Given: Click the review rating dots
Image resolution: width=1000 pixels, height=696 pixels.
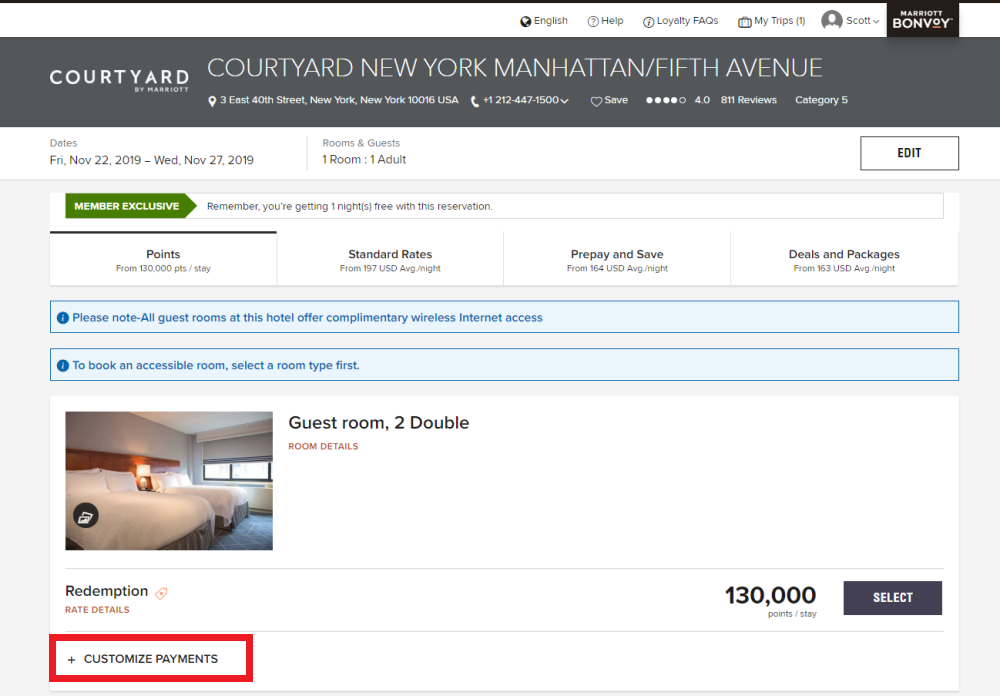Looking at the screenshot, I should tap(665, 100).
